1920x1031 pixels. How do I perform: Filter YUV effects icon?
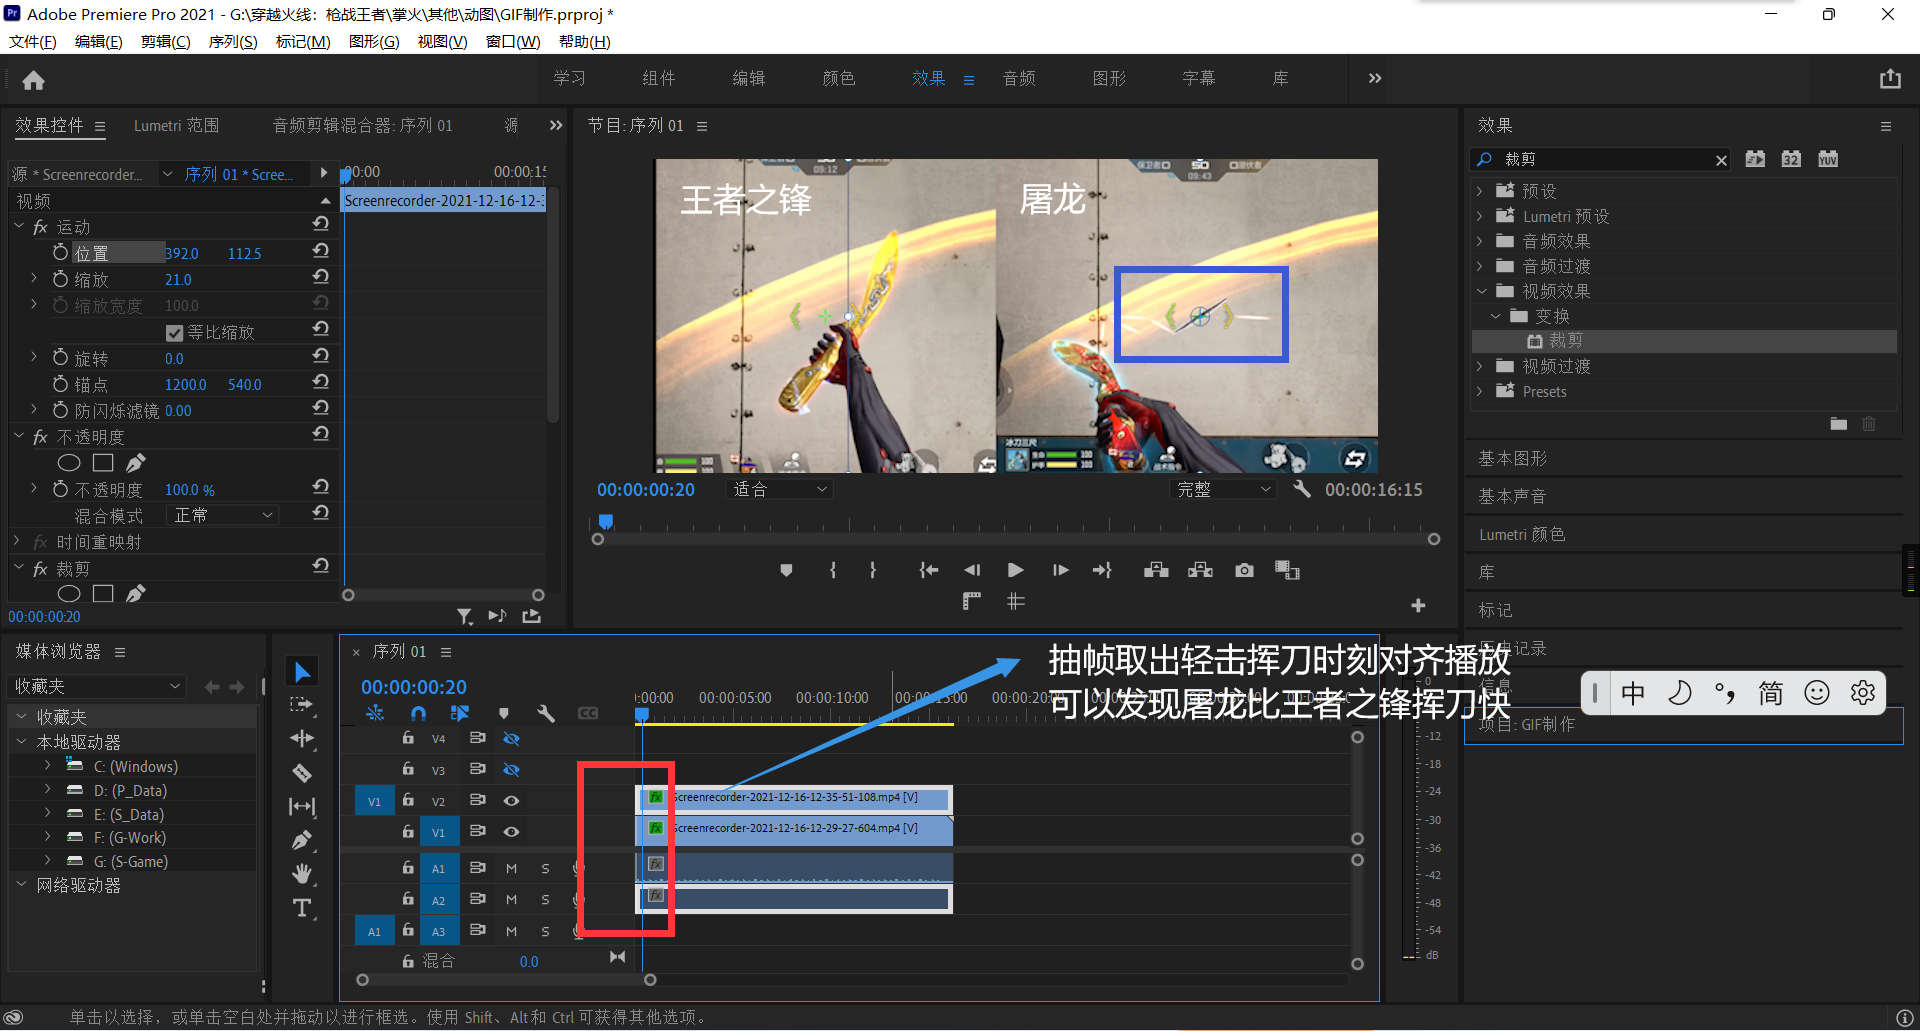(1828, 159)
